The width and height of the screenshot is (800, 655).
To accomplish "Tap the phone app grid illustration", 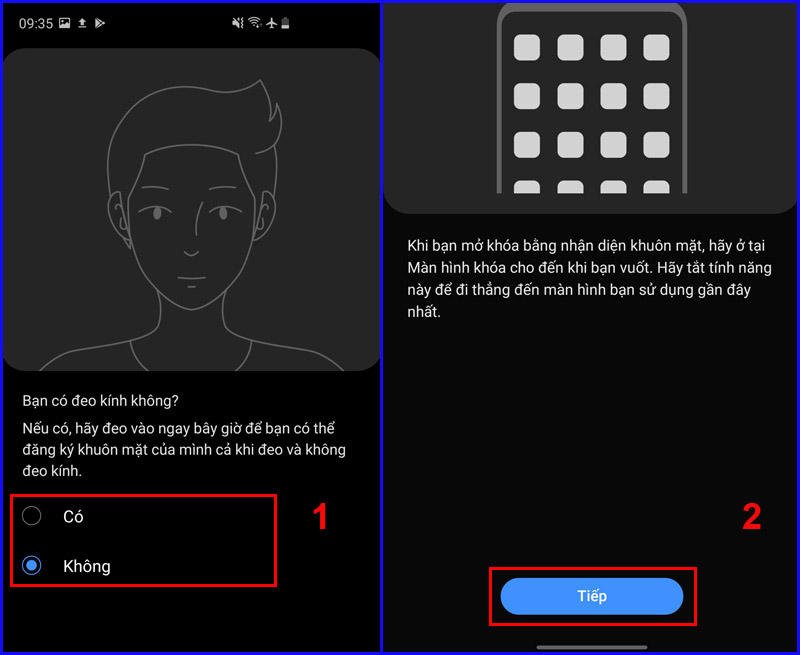I will click(x=592, y=98).
